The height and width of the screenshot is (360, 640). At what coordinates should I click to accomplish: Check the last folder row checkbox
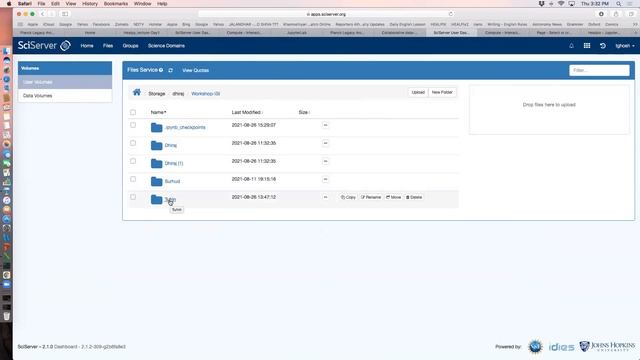pyautogui.click(x=133, y=197)
